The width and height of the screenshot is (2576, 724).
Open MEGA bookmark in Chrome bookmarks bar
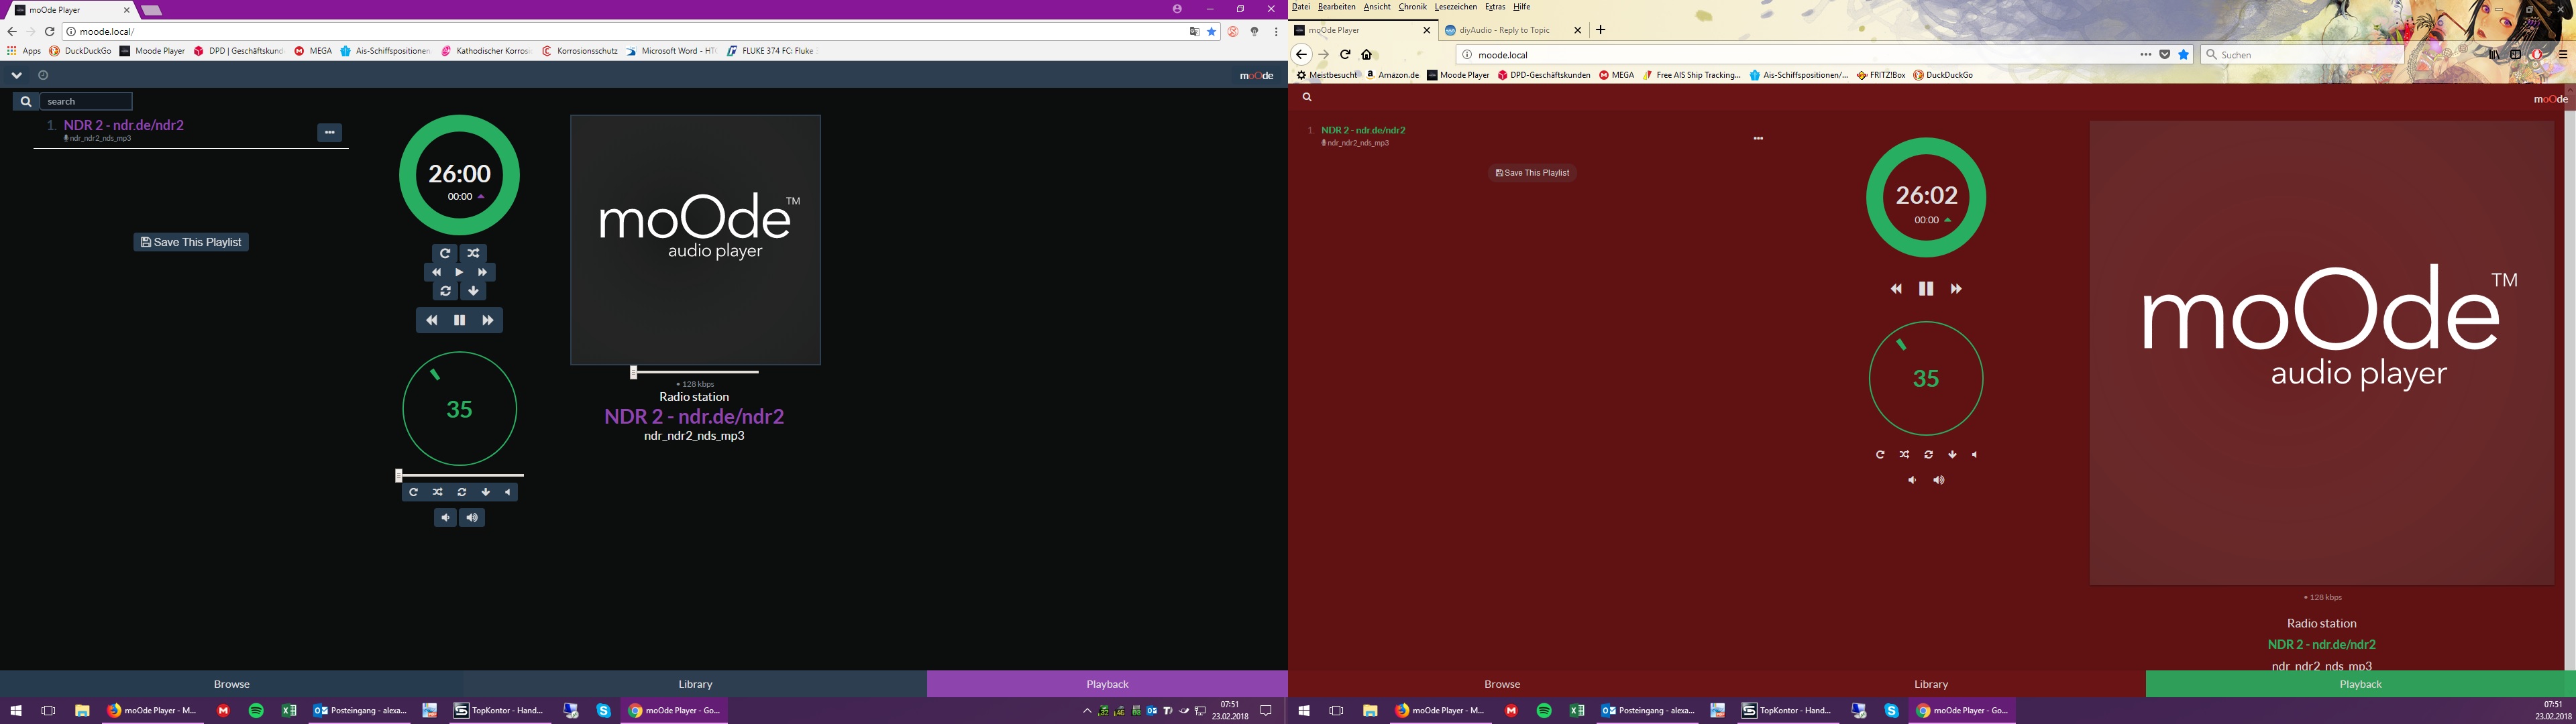[313, 51]
